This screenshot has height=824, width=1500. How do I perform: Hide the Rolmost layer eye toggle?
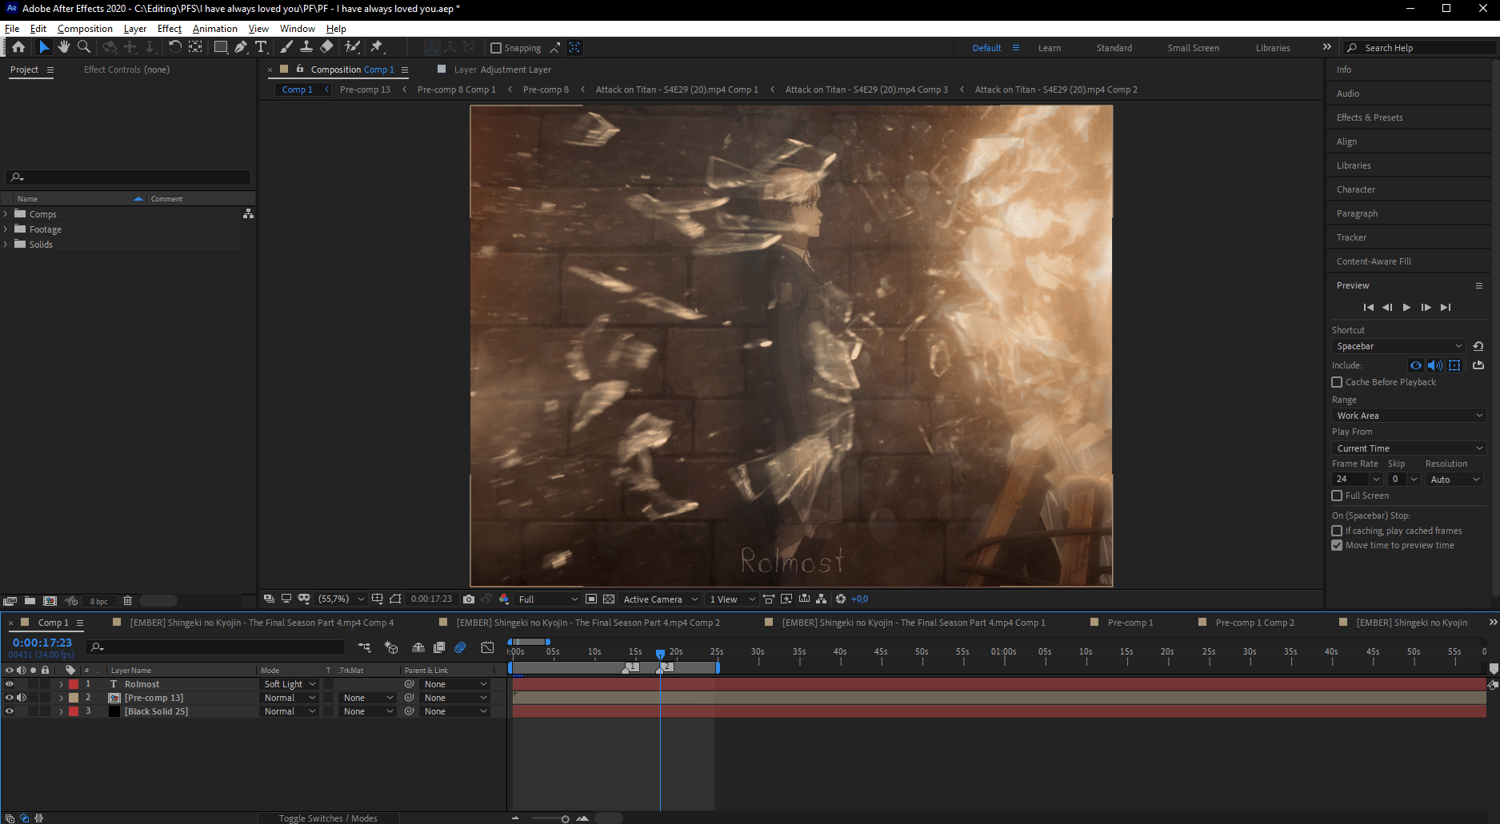point(9,685)
